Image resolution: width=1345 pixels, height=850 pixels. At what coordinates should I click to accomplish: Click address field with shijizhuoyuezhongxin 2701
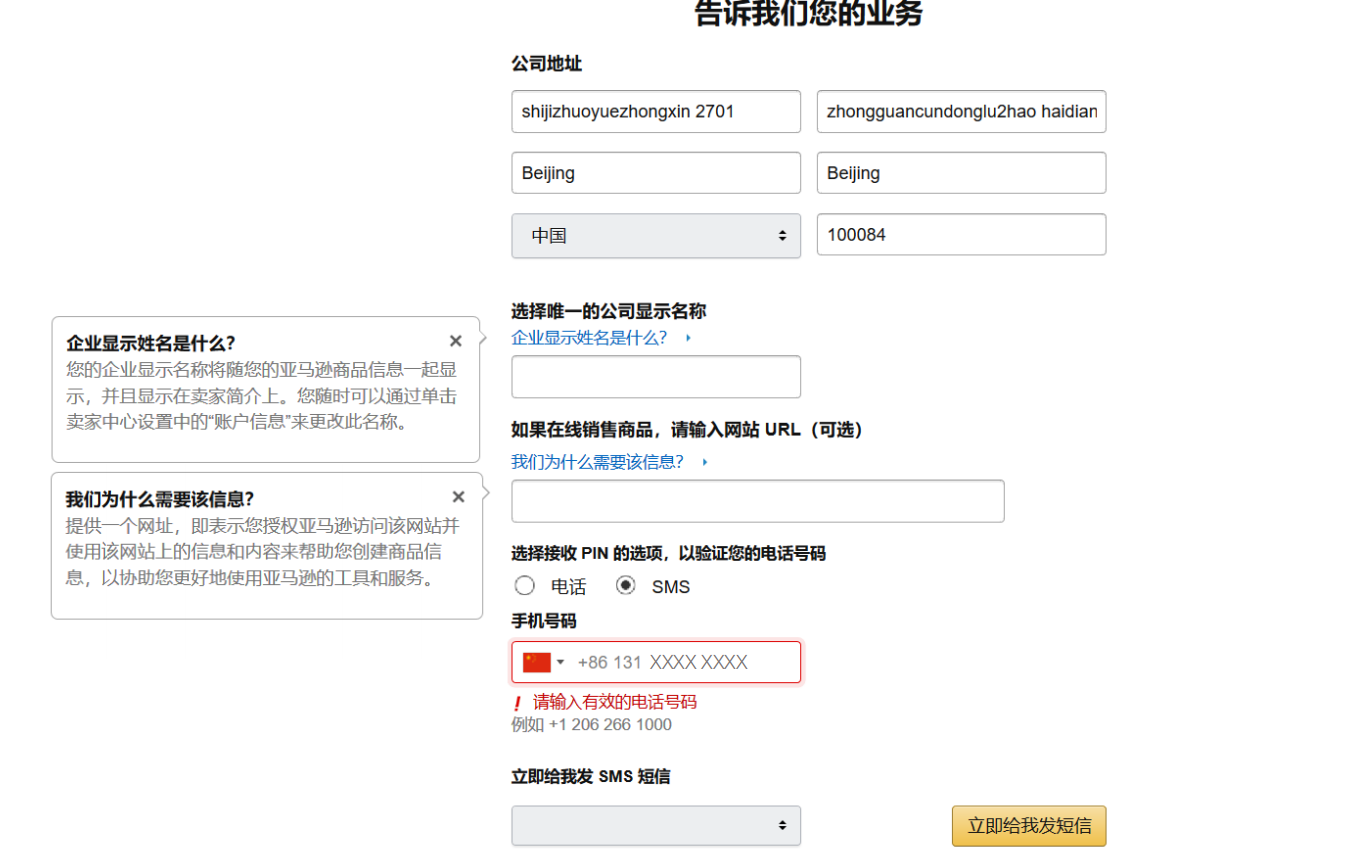[656, 111]
